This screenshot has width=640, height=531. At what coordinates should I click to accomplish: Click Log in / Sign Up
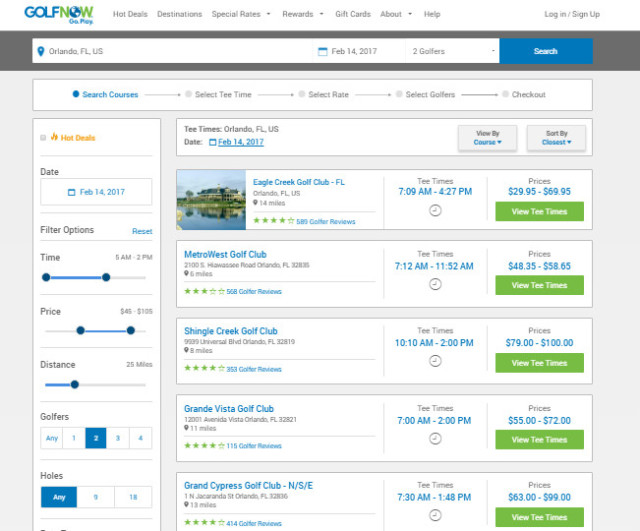572,14
